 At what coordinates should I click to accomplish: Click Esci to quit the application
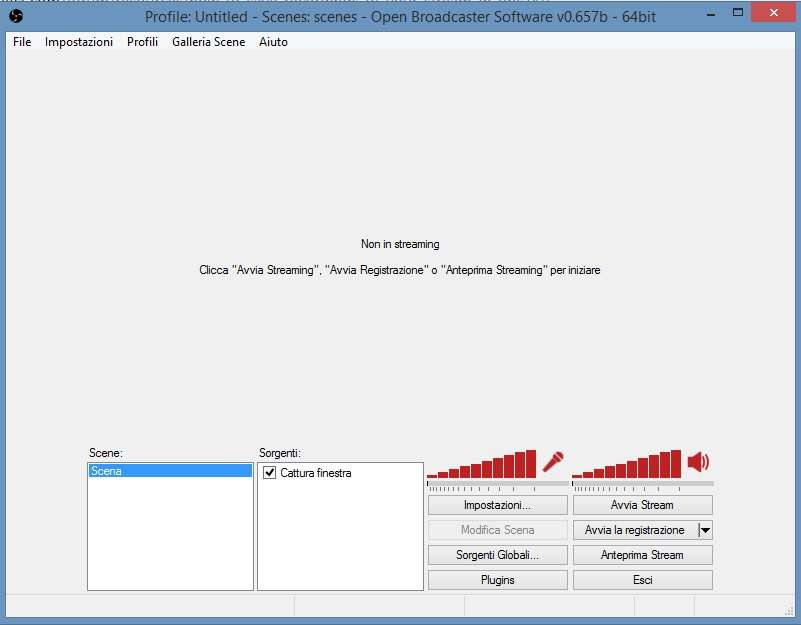[x=642, y=580]
